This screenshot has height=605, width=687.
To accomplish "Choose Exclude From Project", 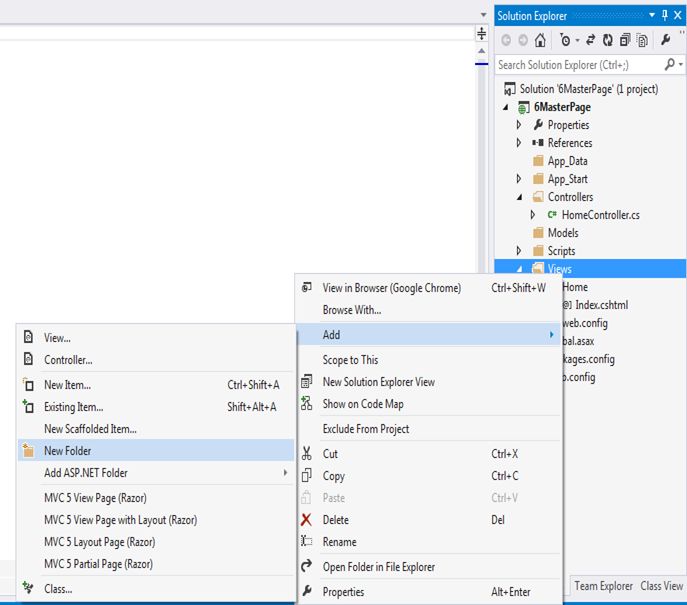I will (428, 428).
